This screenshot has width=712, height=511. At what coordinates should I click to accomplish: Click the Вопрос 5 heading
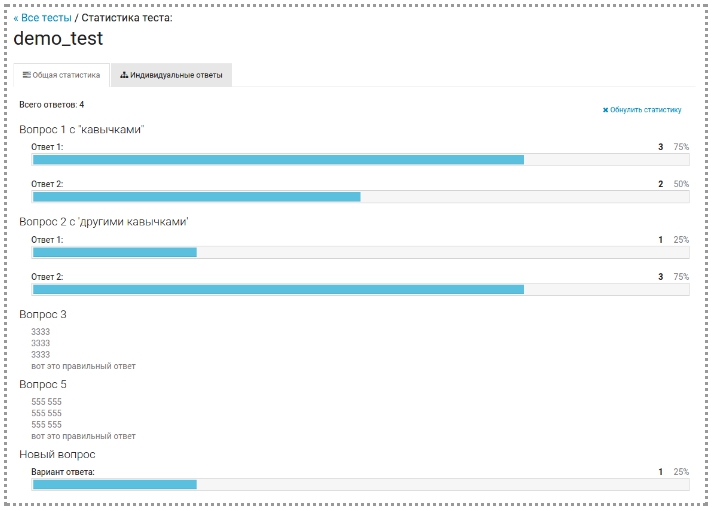click(43, 384)
